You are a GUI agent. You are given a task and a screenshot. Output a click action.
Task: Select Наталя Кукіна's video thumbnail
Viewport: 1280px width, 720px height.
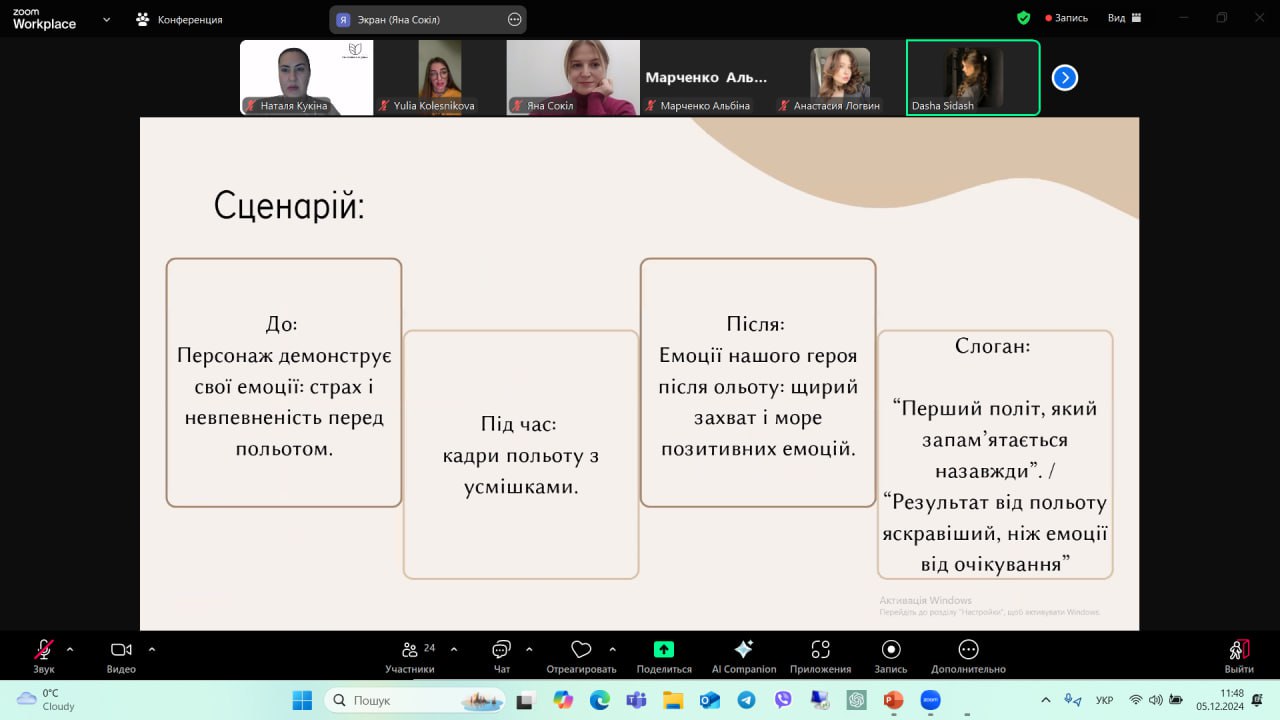(x=307, y=77)
